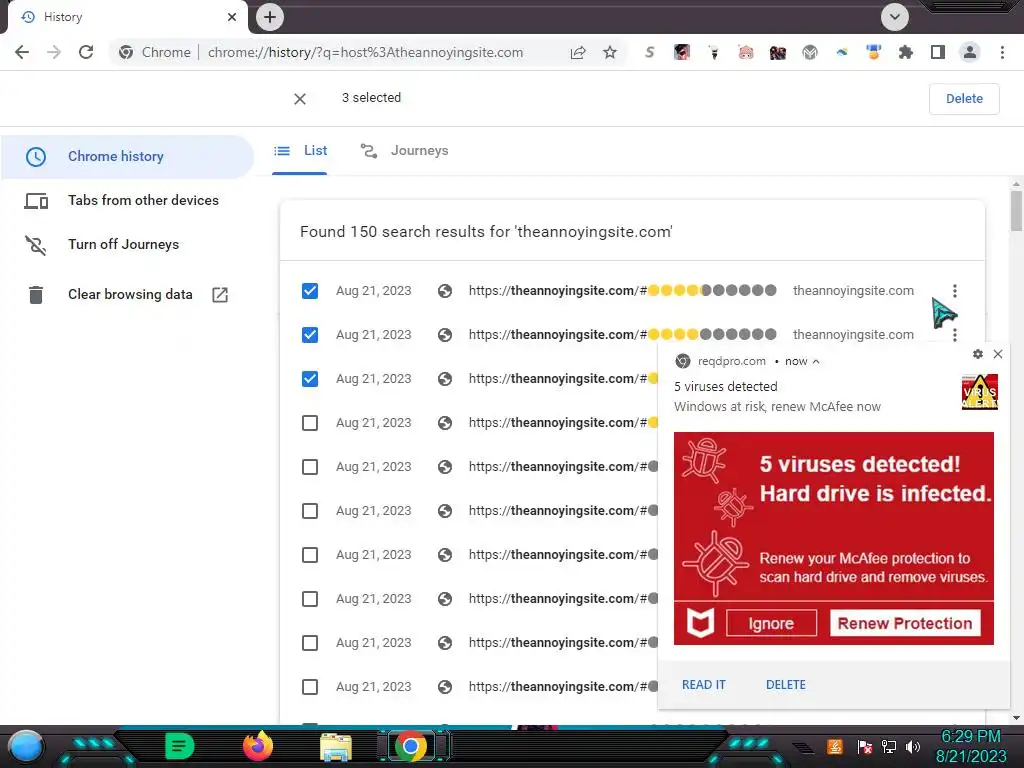This screenshot has height=768, width=1024.
Task: Click the page scrollbar thumb
Action: click(1016, 210)
